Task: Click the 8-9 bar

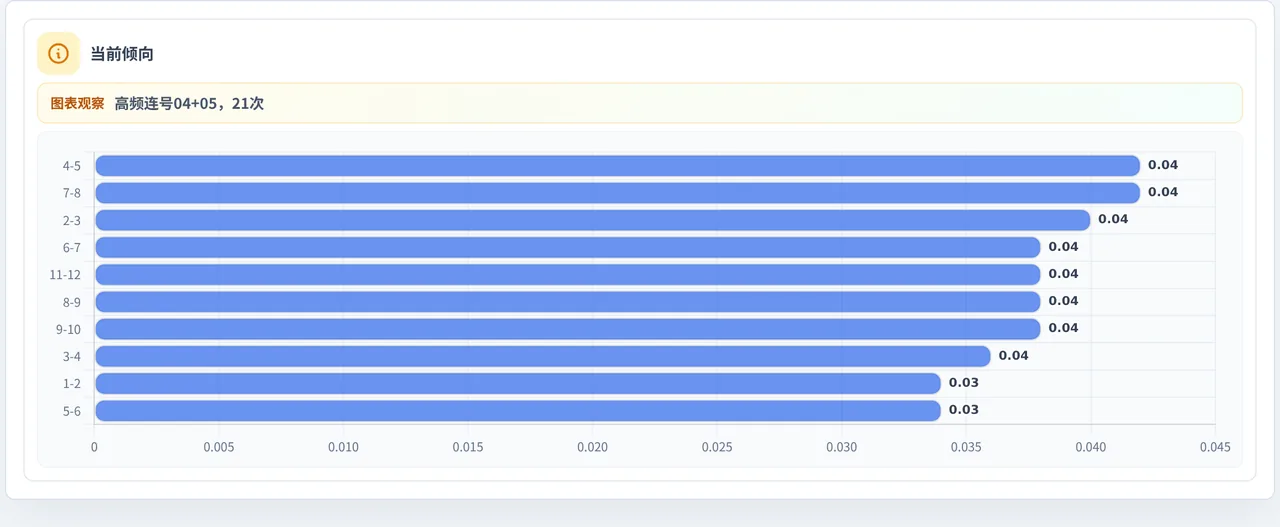Action: click(567, 301)
